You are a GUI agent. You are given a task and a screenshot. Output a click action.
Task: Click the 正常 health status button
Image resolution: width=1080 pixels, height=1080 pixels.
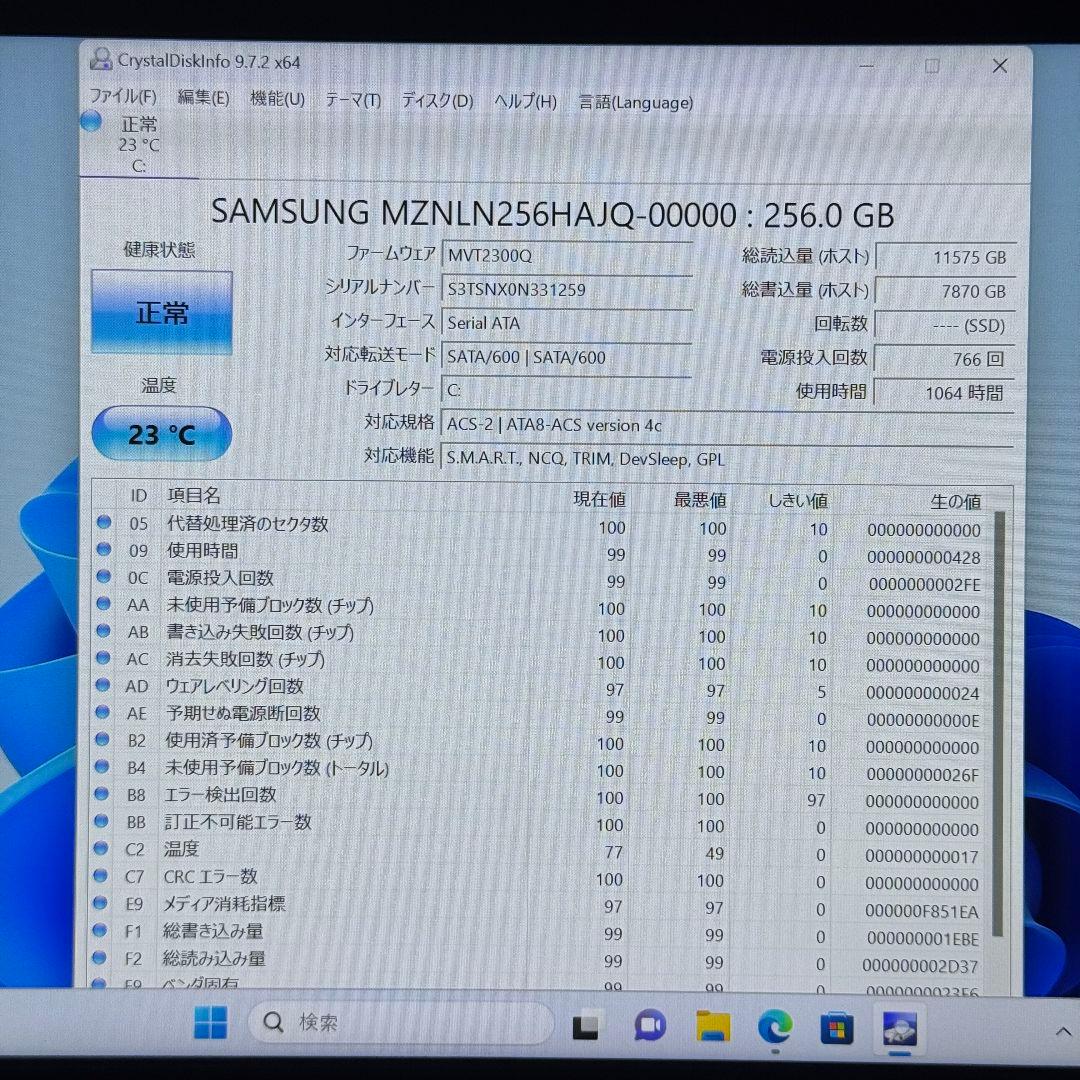[x=162, y=312]
